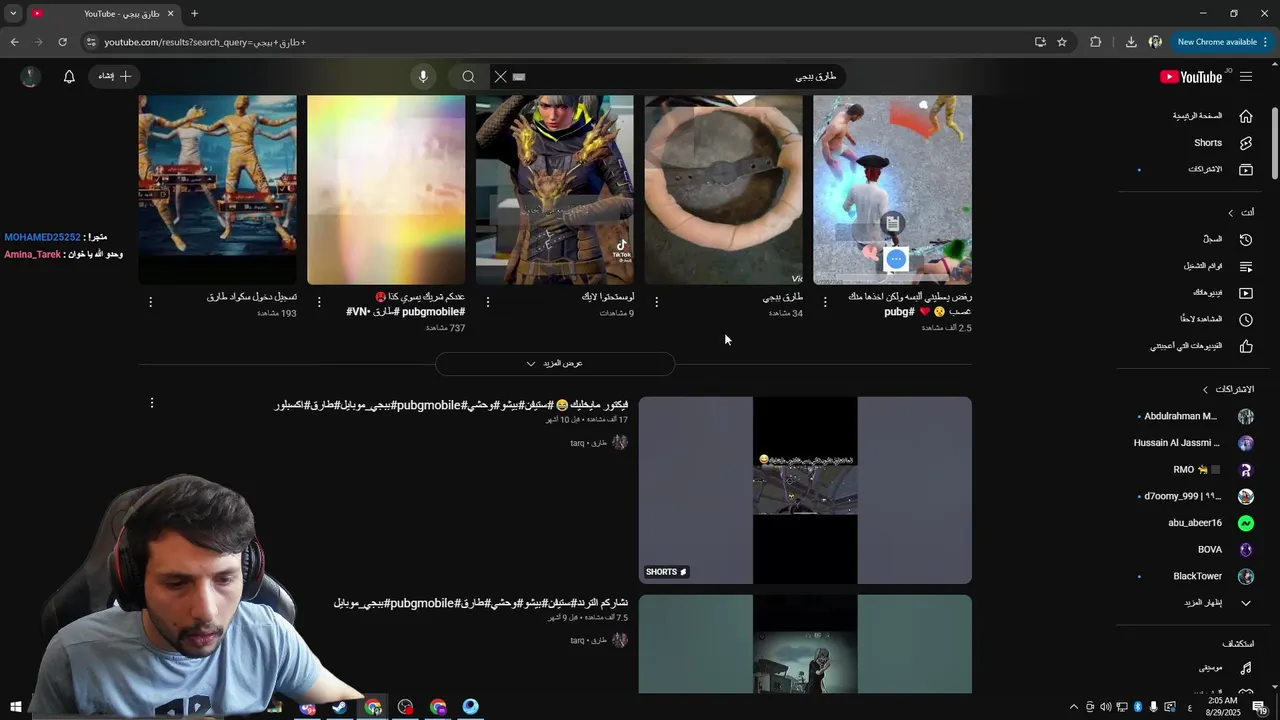Open the account avatar on the YouTube header
The width and height of the screenshot is (1280, 720).
[x=30, y=77]
